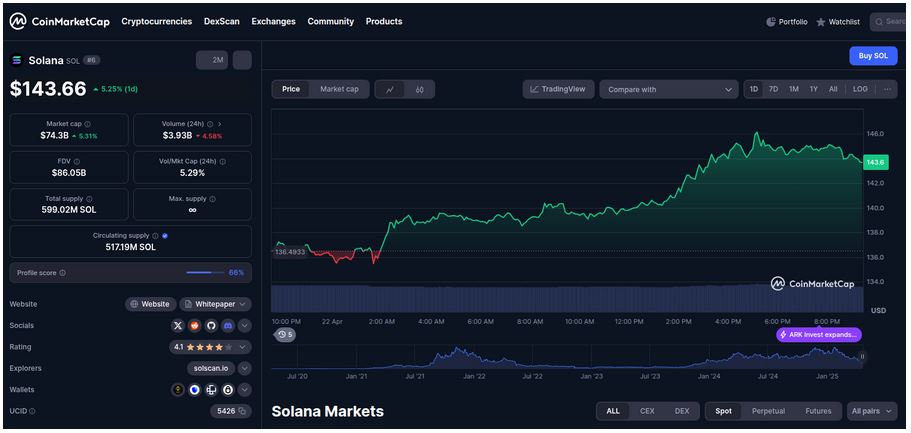Viewport: 911px width, 433px height.
Task: Open the Products menu
Action: (383, 22)
